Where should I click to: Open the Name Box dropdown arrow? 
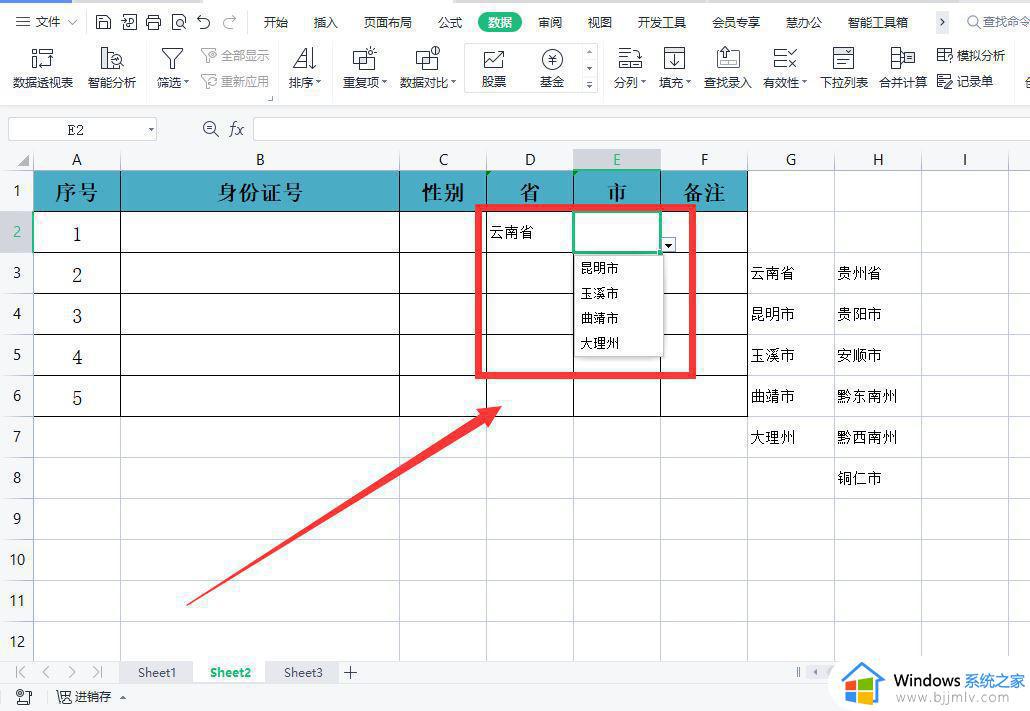(x=151, y=129)
